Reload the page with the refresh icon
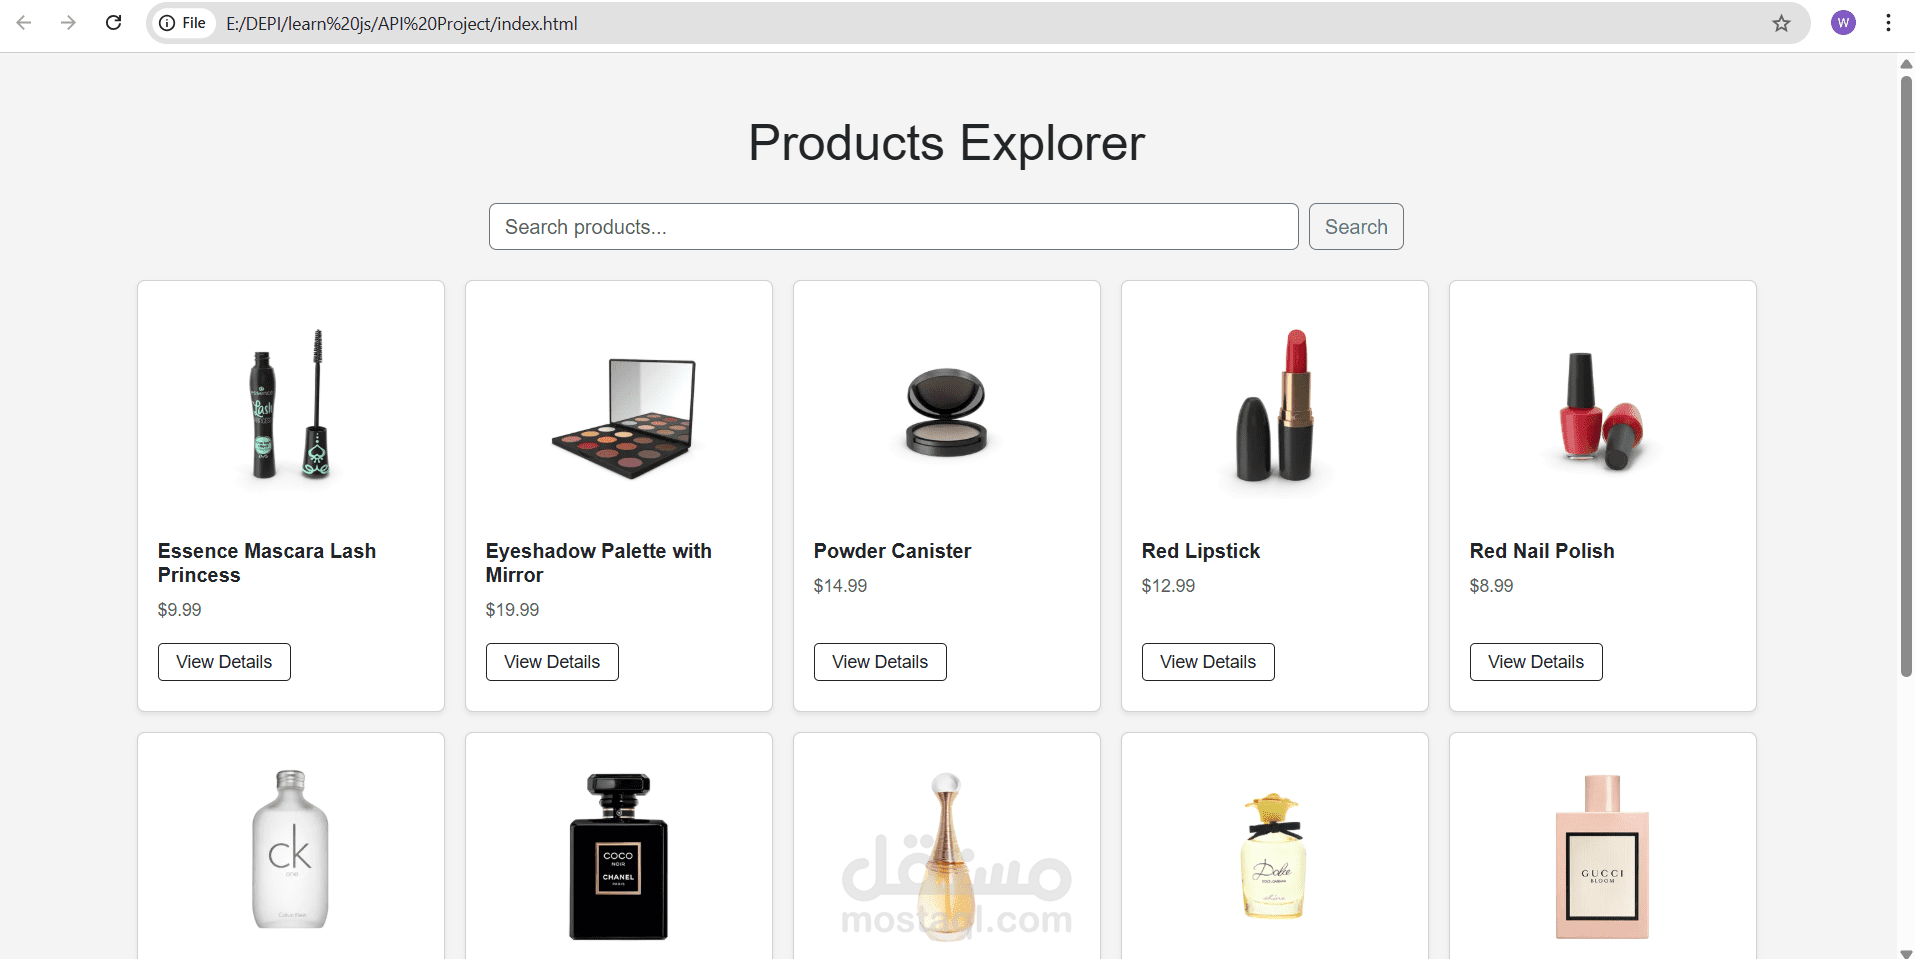The image size is (1915, 959). [x=114, y=23]
